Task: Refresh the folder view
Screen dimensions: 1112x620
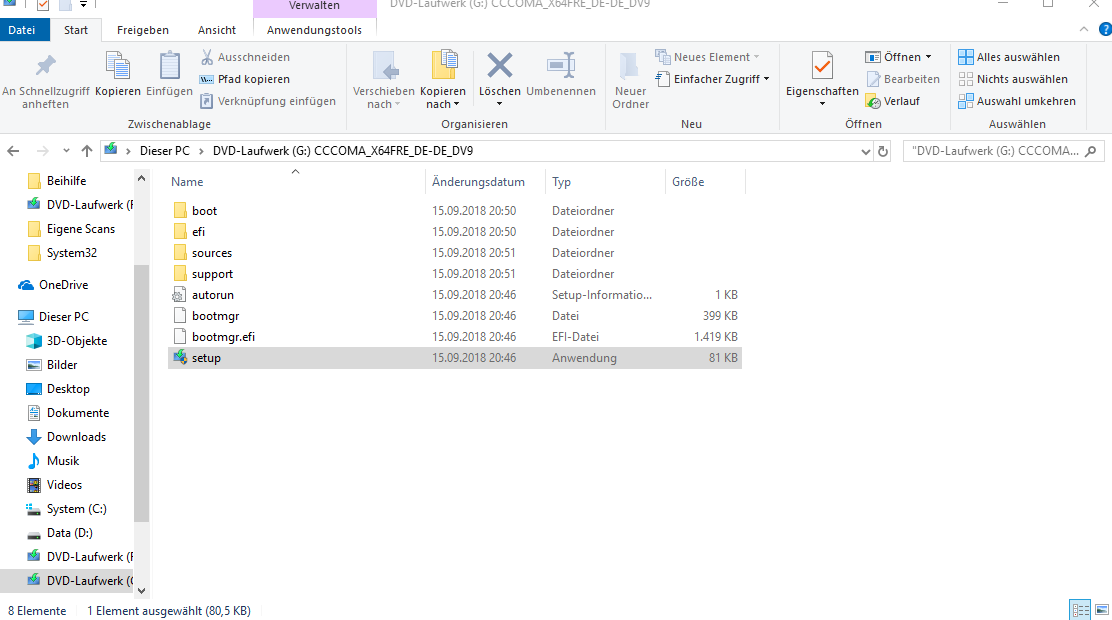Action: click(883, 151)
